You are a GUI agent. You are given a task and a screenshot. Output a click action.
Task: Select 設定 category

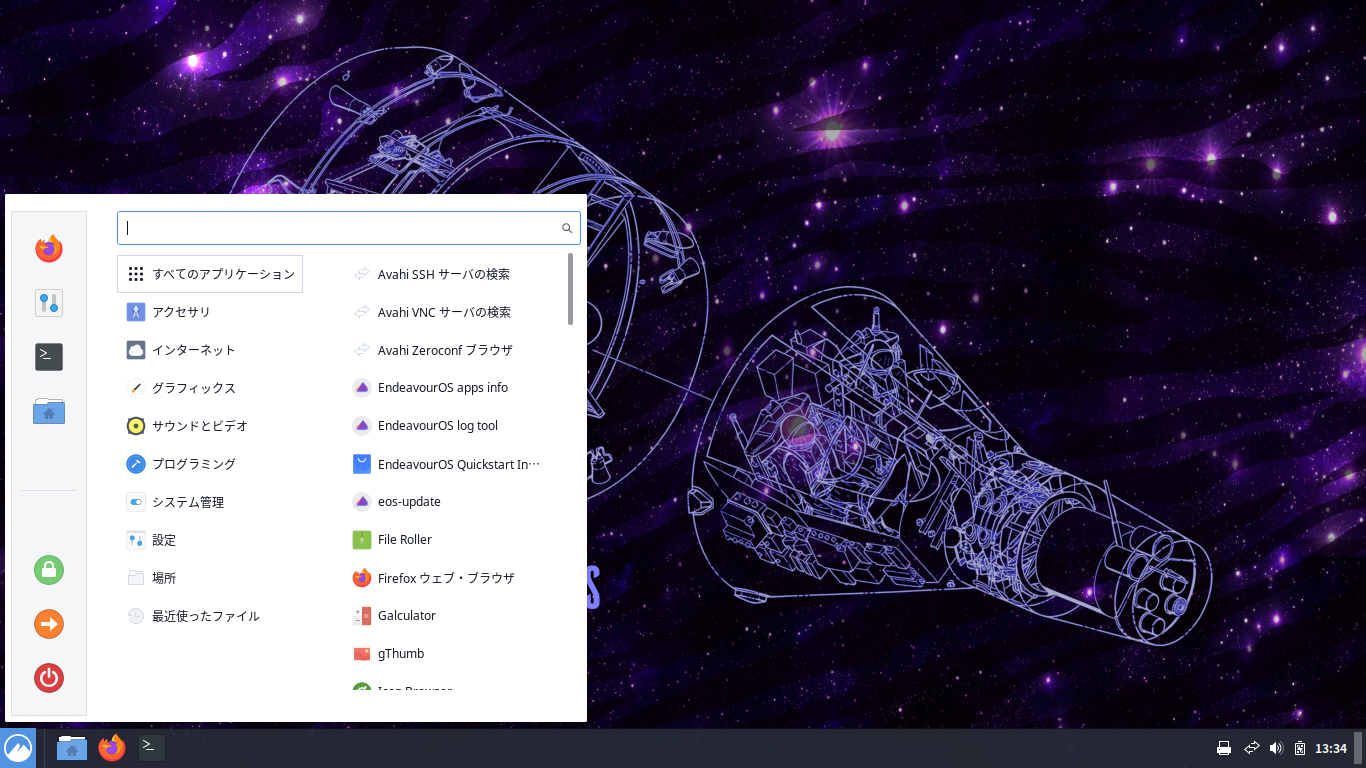tap(210, 540)
